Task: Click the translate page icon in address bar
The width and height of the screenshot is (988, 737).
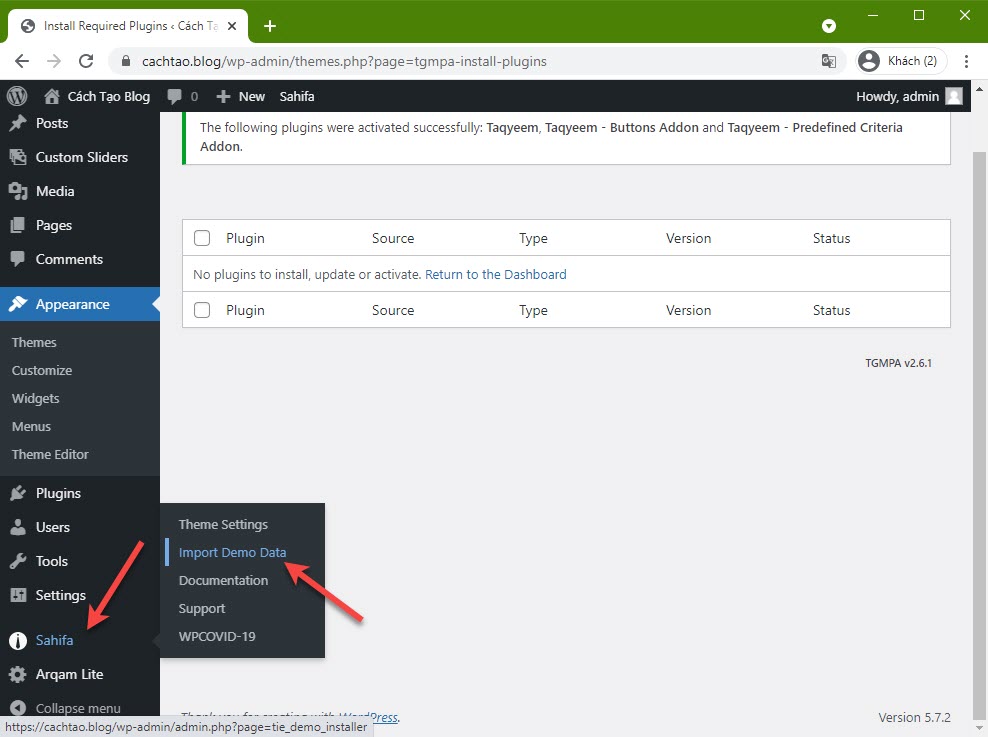Action: coord(829,61)
